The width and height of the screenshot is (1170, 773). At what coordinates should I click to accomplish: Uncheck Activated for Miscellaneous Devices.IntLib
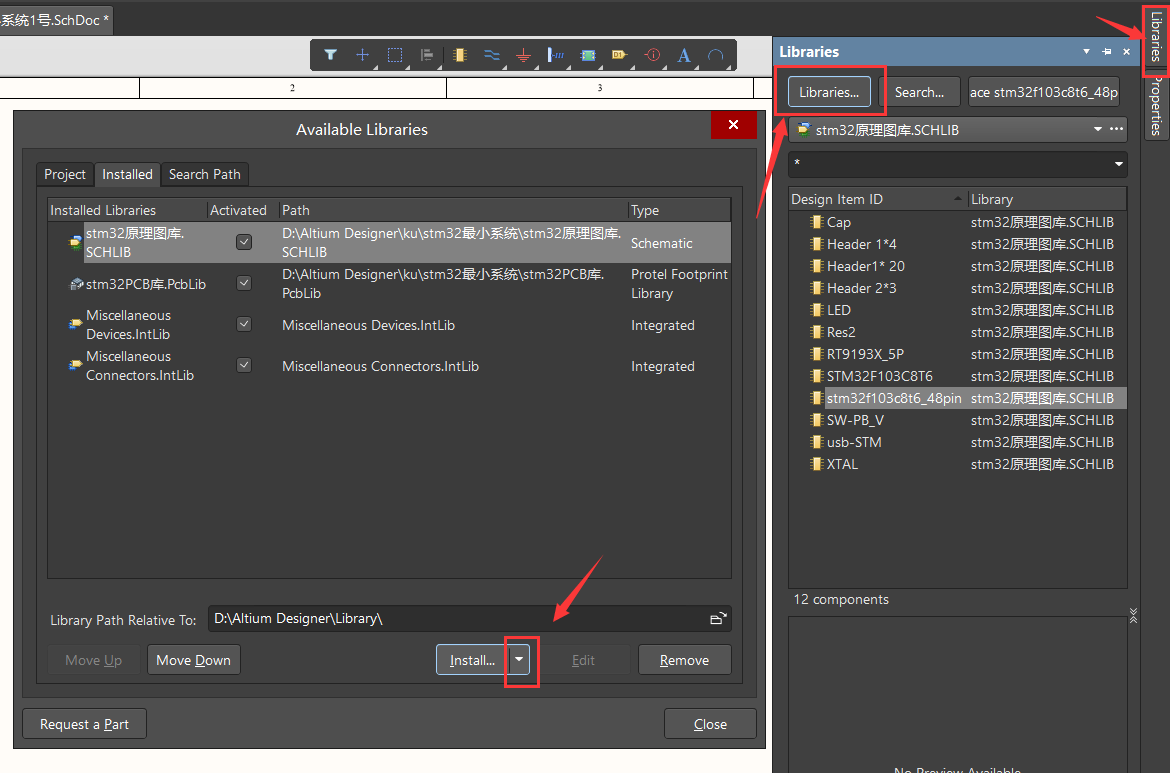tap(244, 324)
